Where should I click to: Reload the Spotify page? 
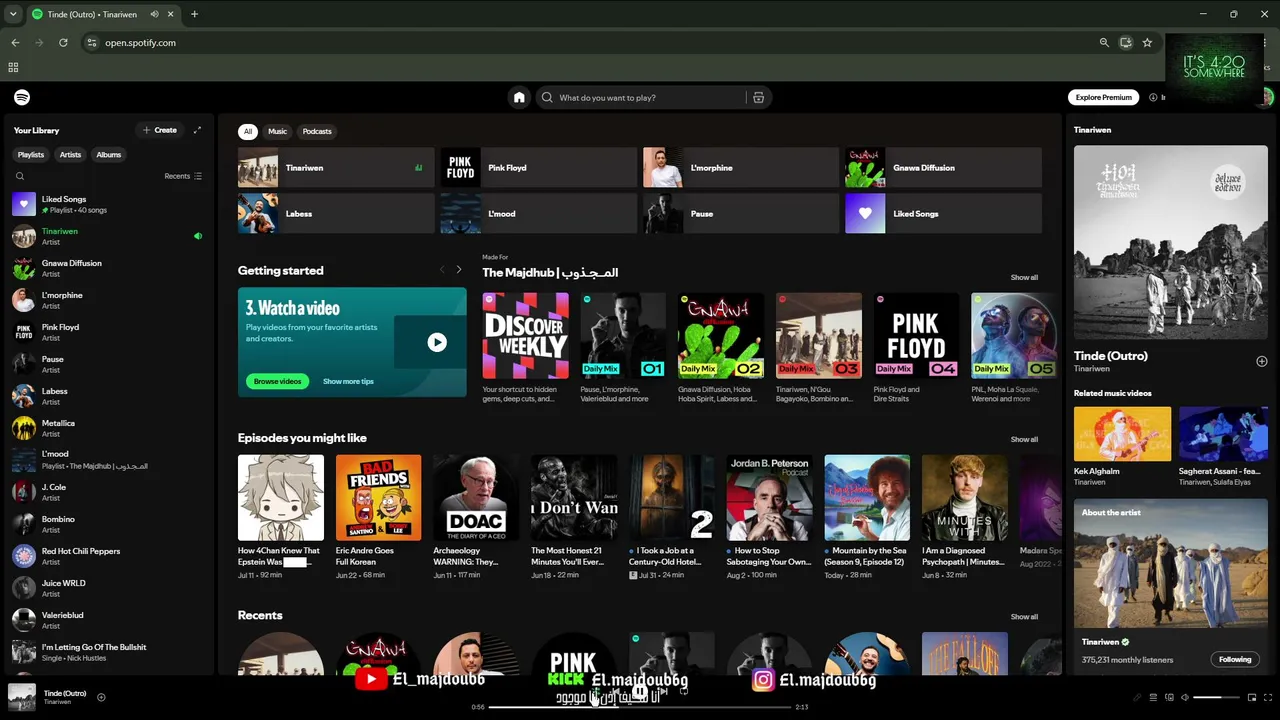pyautogui.click(x=63, y=43)
